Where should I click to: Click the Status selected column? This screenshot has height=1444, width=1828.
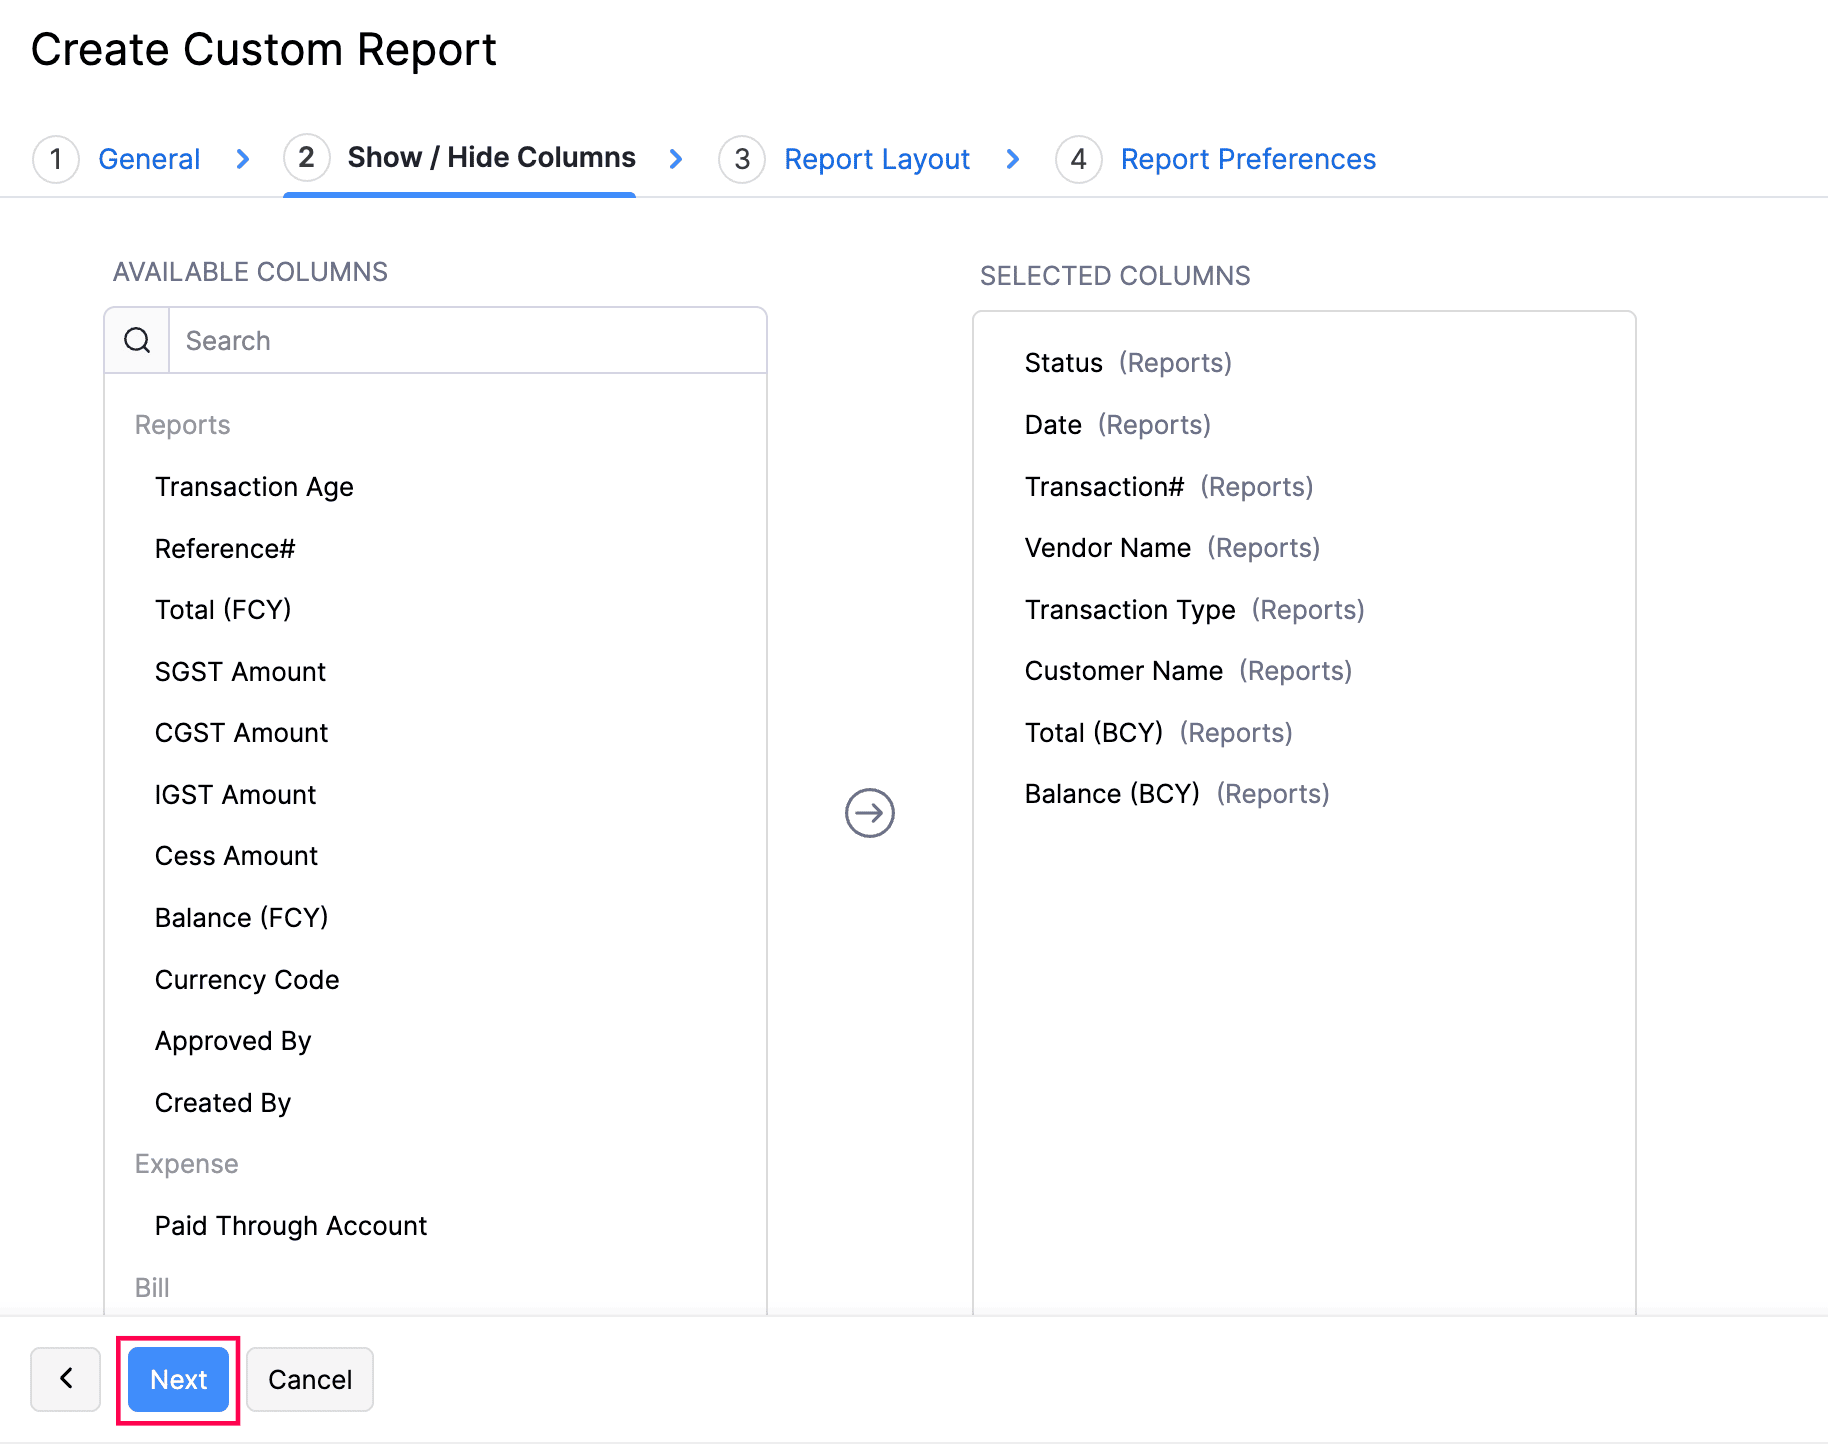pyautogui.click(x=1063, y=363)
